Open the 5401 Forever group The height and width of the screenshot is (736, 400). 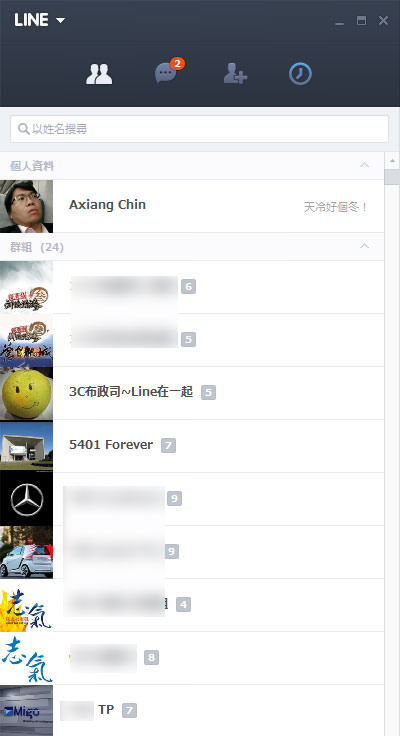[192, 446]
